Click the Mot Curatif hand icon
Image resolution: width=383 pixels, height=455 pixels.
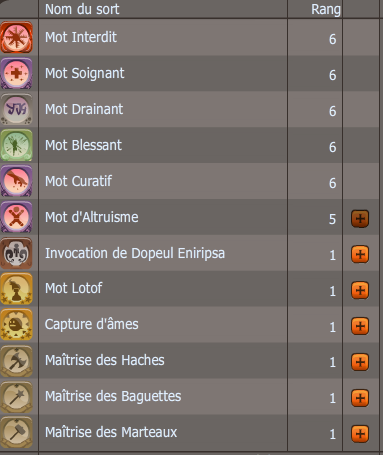coord(16,181)
